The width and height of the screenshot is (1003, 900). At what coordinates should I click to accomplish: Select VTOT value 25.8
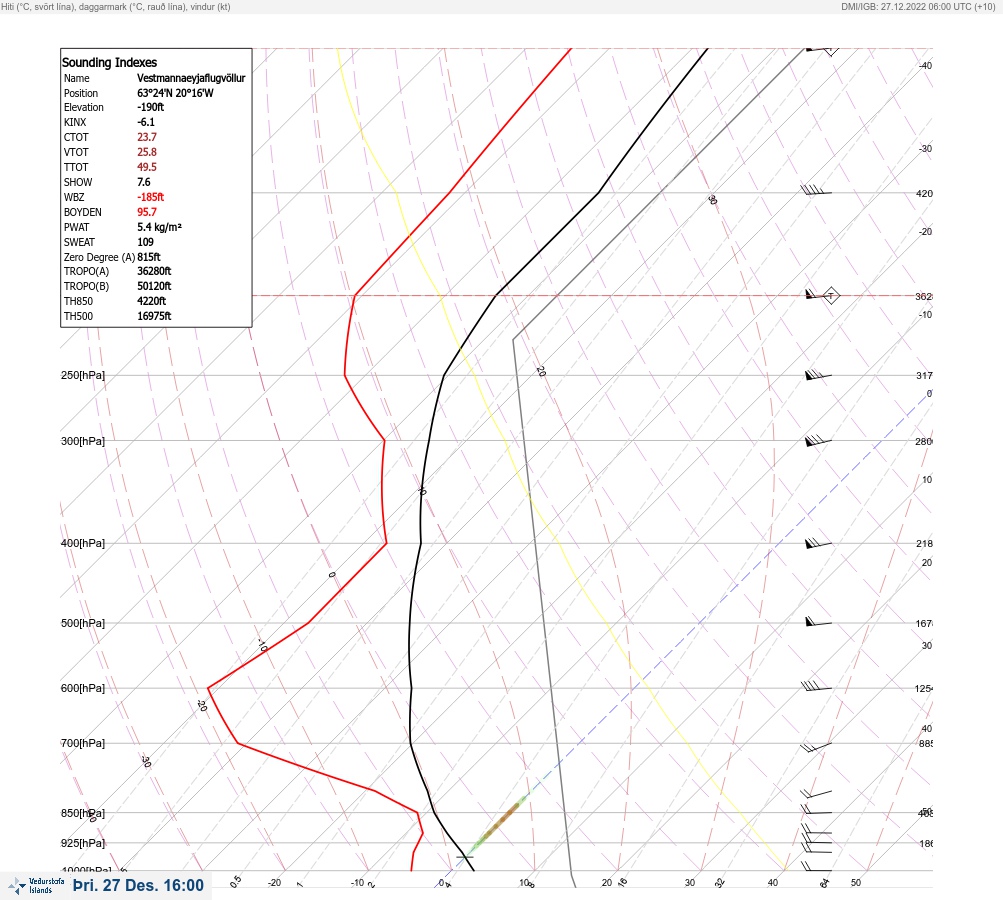click(x=147, y=152)
